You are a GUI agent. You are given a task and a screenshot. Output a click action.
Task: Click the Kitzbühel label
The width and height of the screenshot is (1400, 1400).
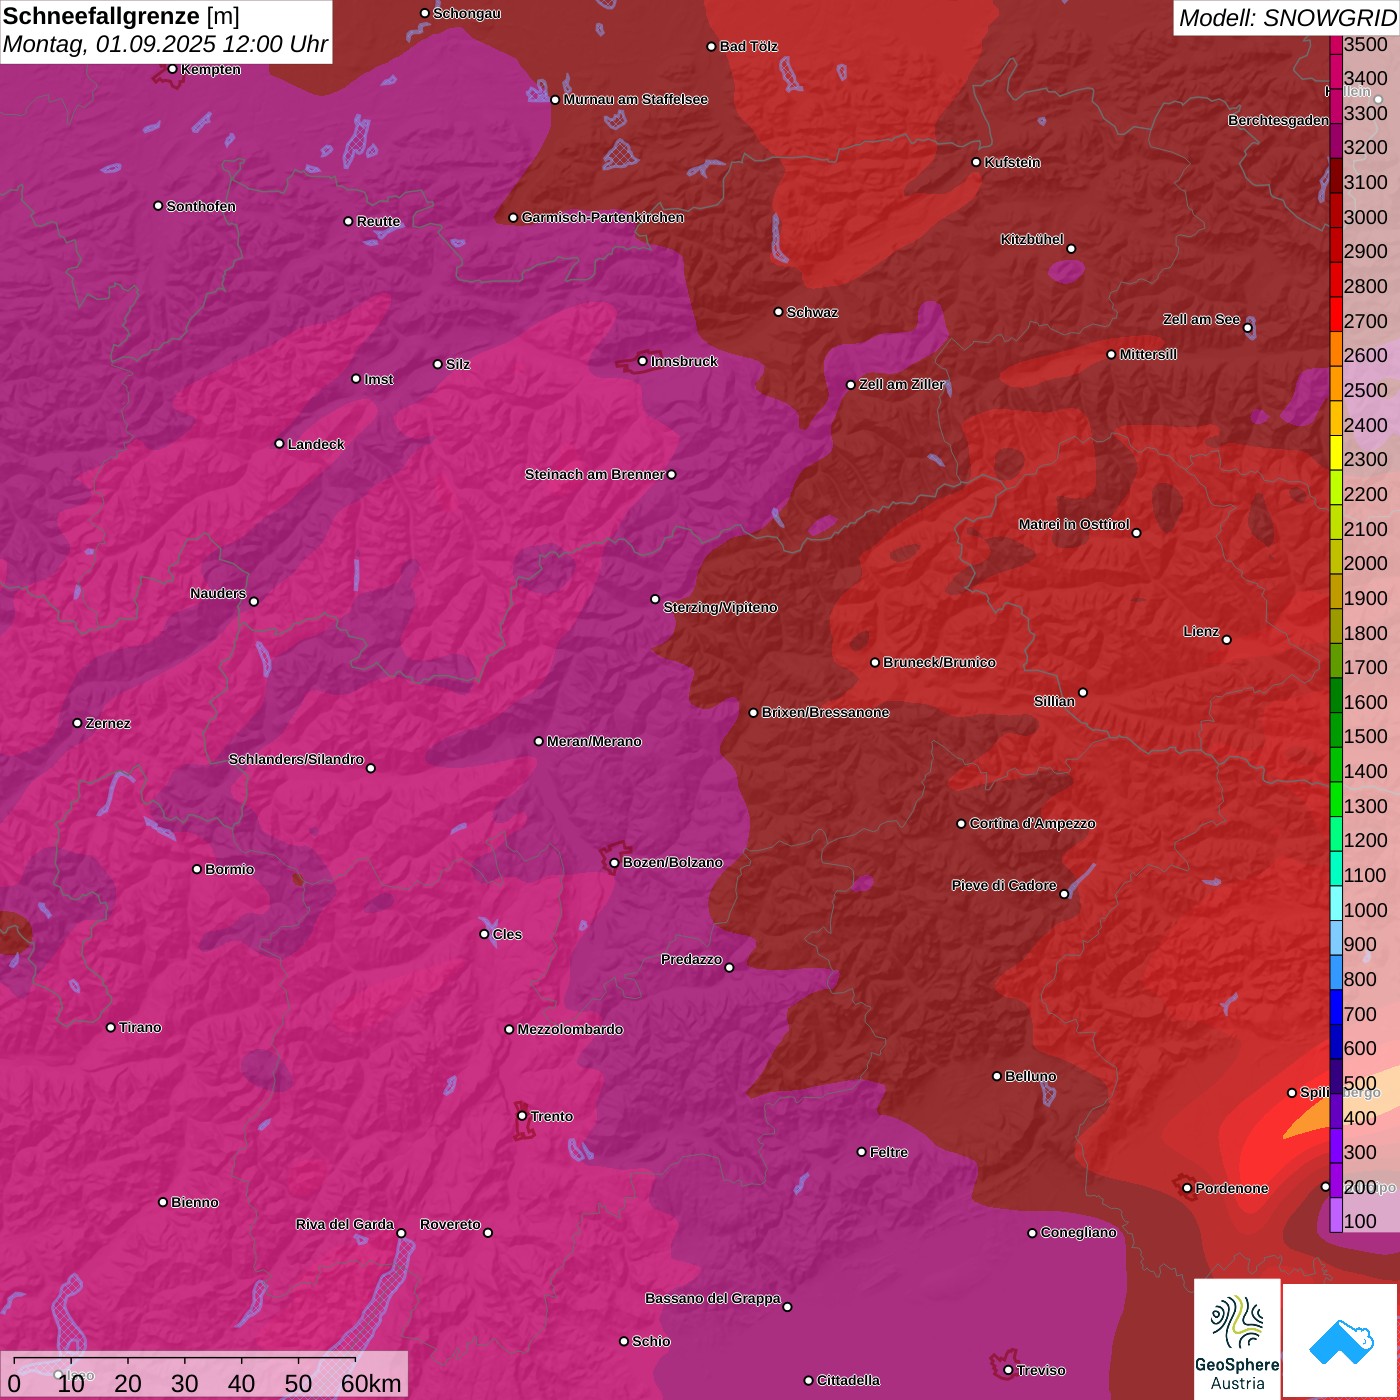tap(1032, 240)
